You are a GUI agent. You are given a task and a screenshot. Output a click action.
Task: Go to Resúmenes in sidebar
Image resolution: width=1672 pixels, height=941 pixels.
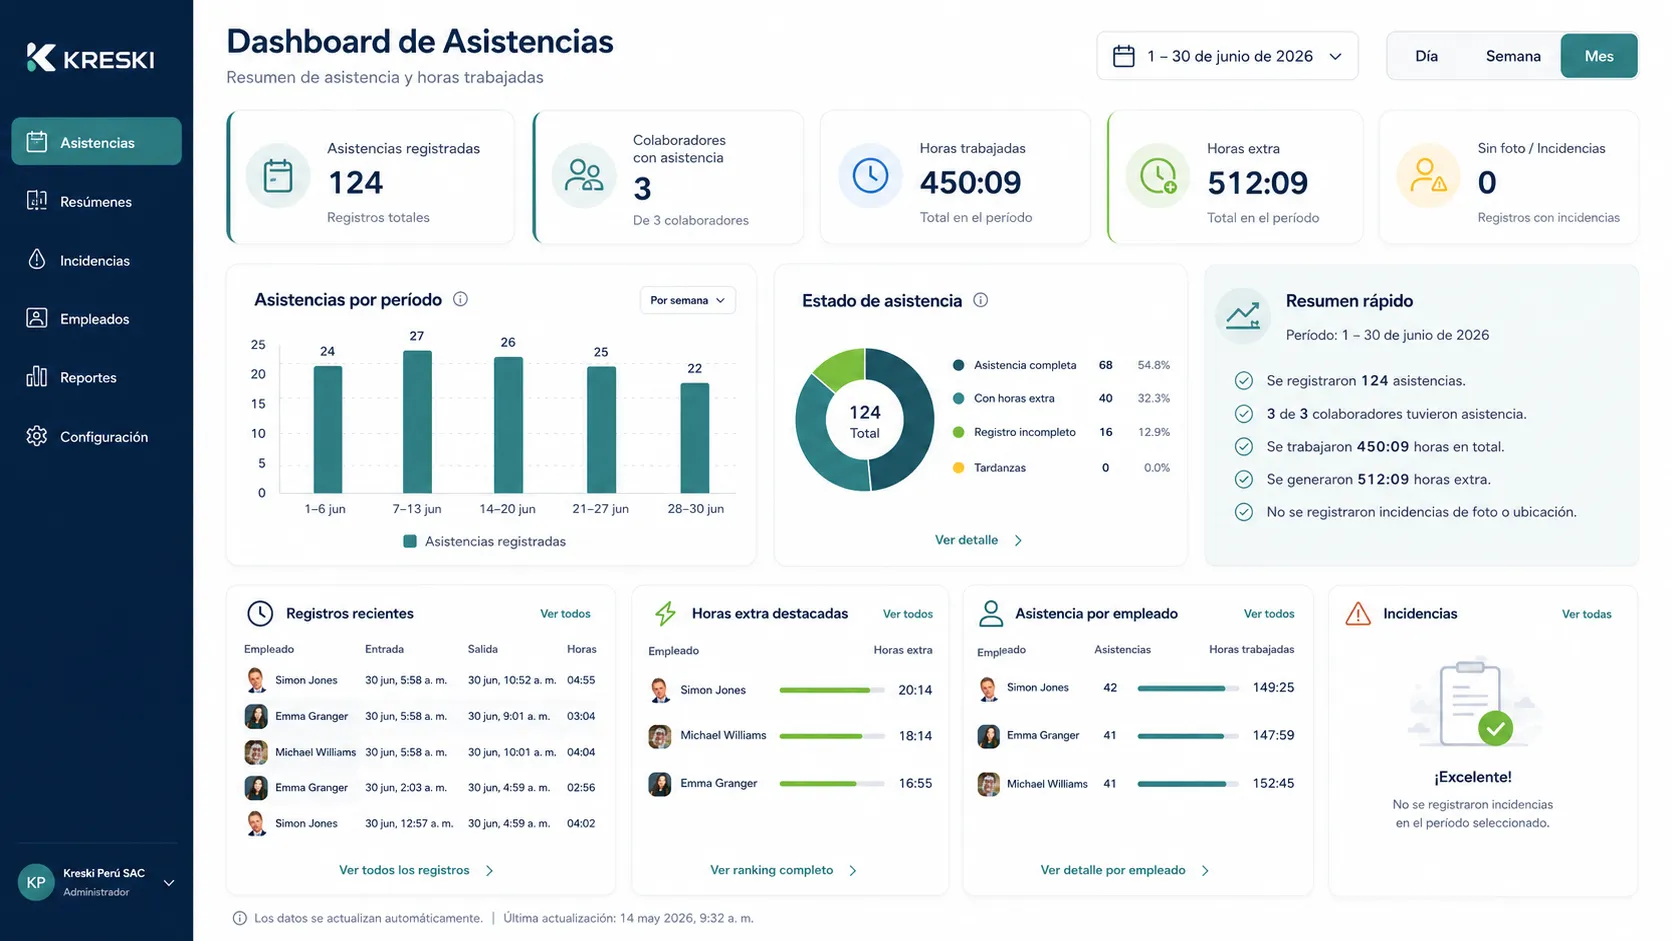click(x=97, y=201)
